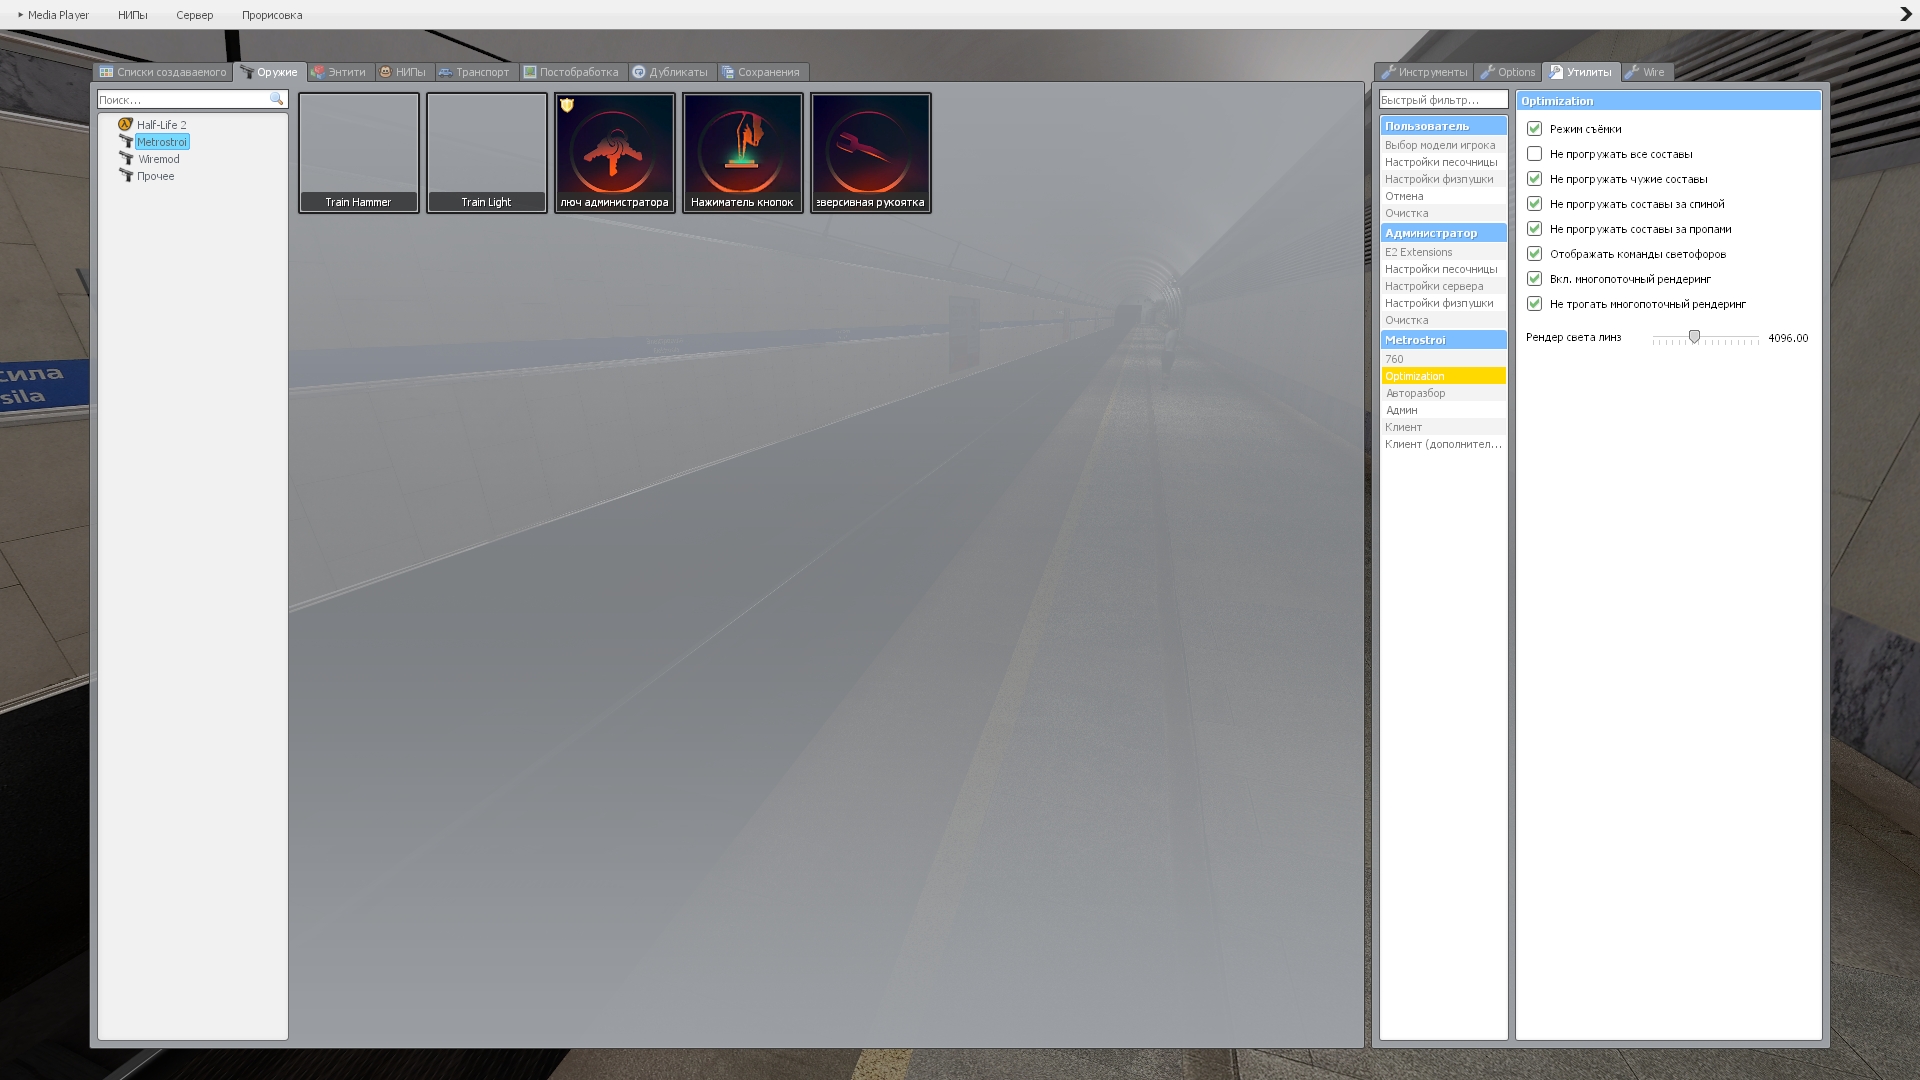Image resolution: width=1920 pixels, height=1080 pixels.
Task: Open Half-Life 2 weapon category
Action: tap(161, 125)
